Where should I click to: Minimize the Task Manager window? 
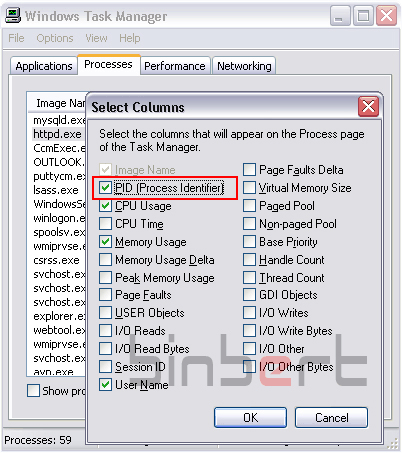[x=340, y=16]
